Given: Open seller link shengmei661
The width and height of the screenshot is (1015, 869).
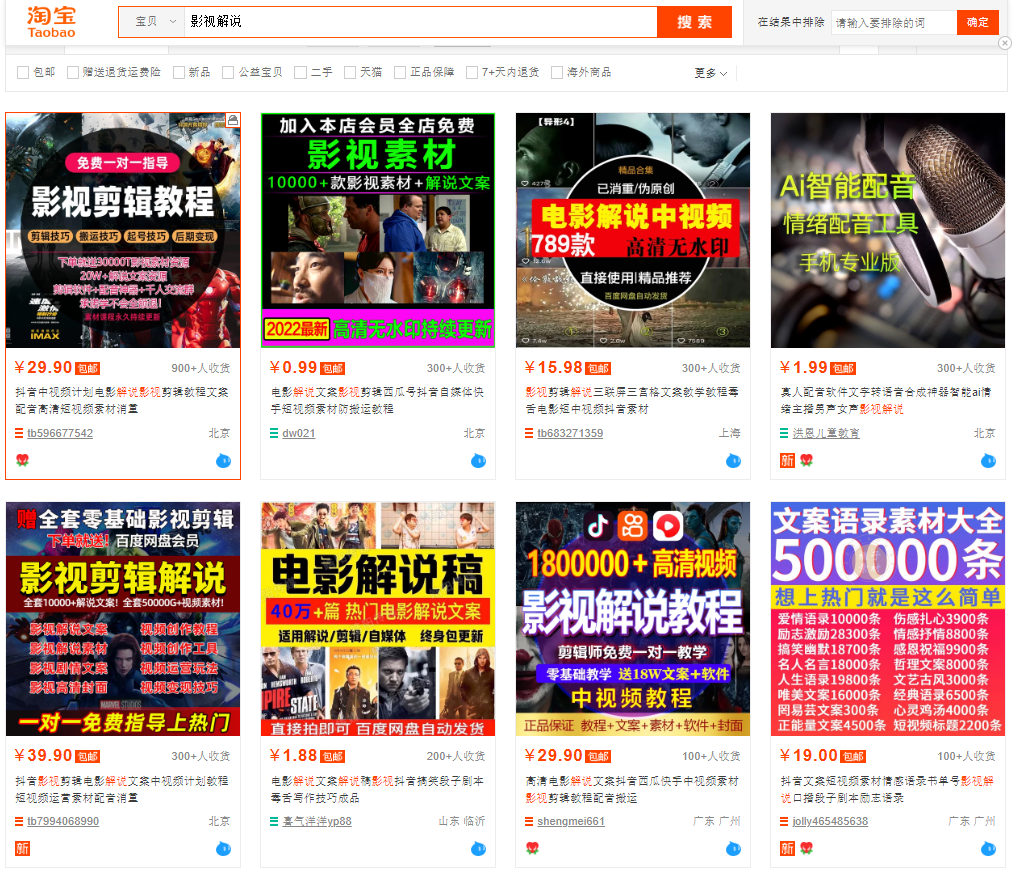Looking at the screenshot, I should tap(571, 821).
